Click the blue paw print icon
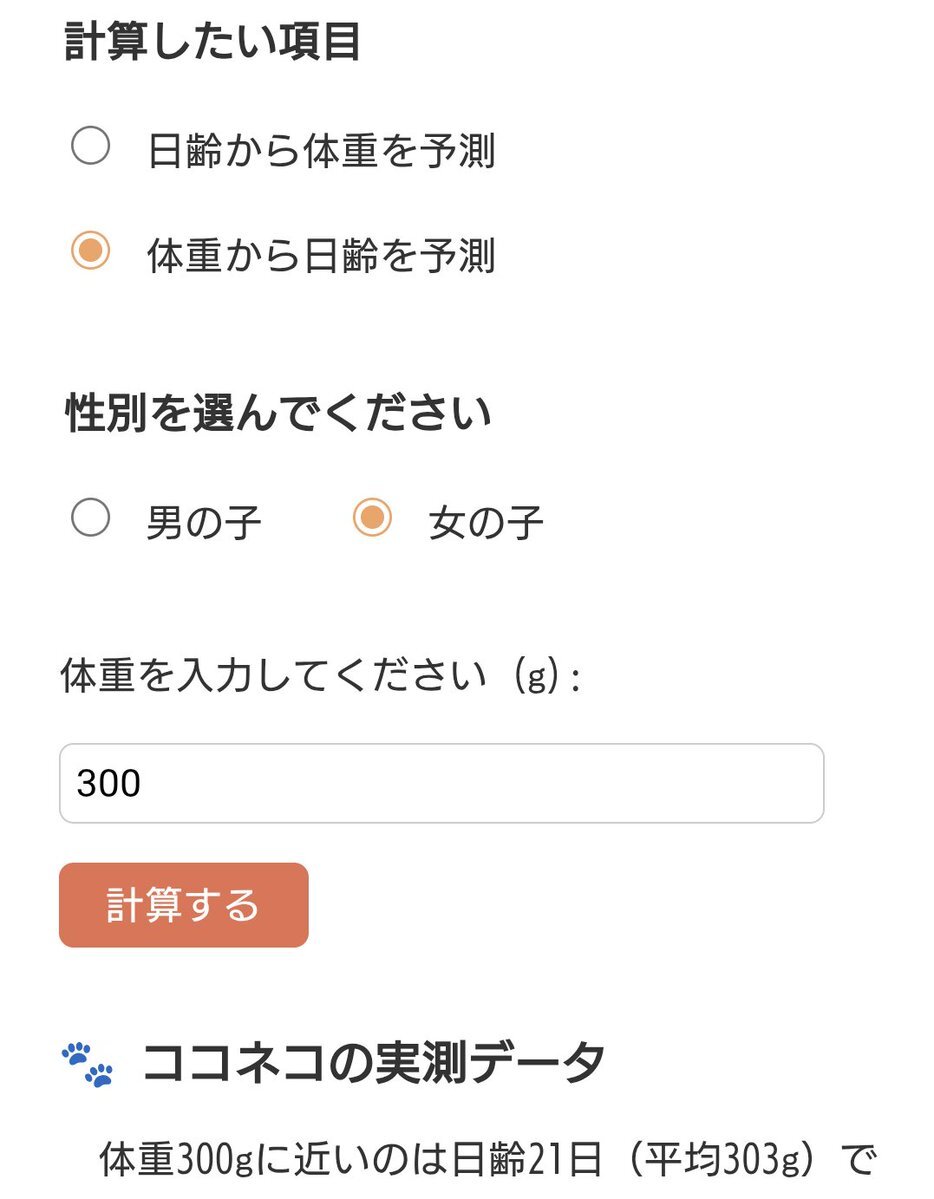Viewport: 934px width, 1199px height. click(86, 1064)
